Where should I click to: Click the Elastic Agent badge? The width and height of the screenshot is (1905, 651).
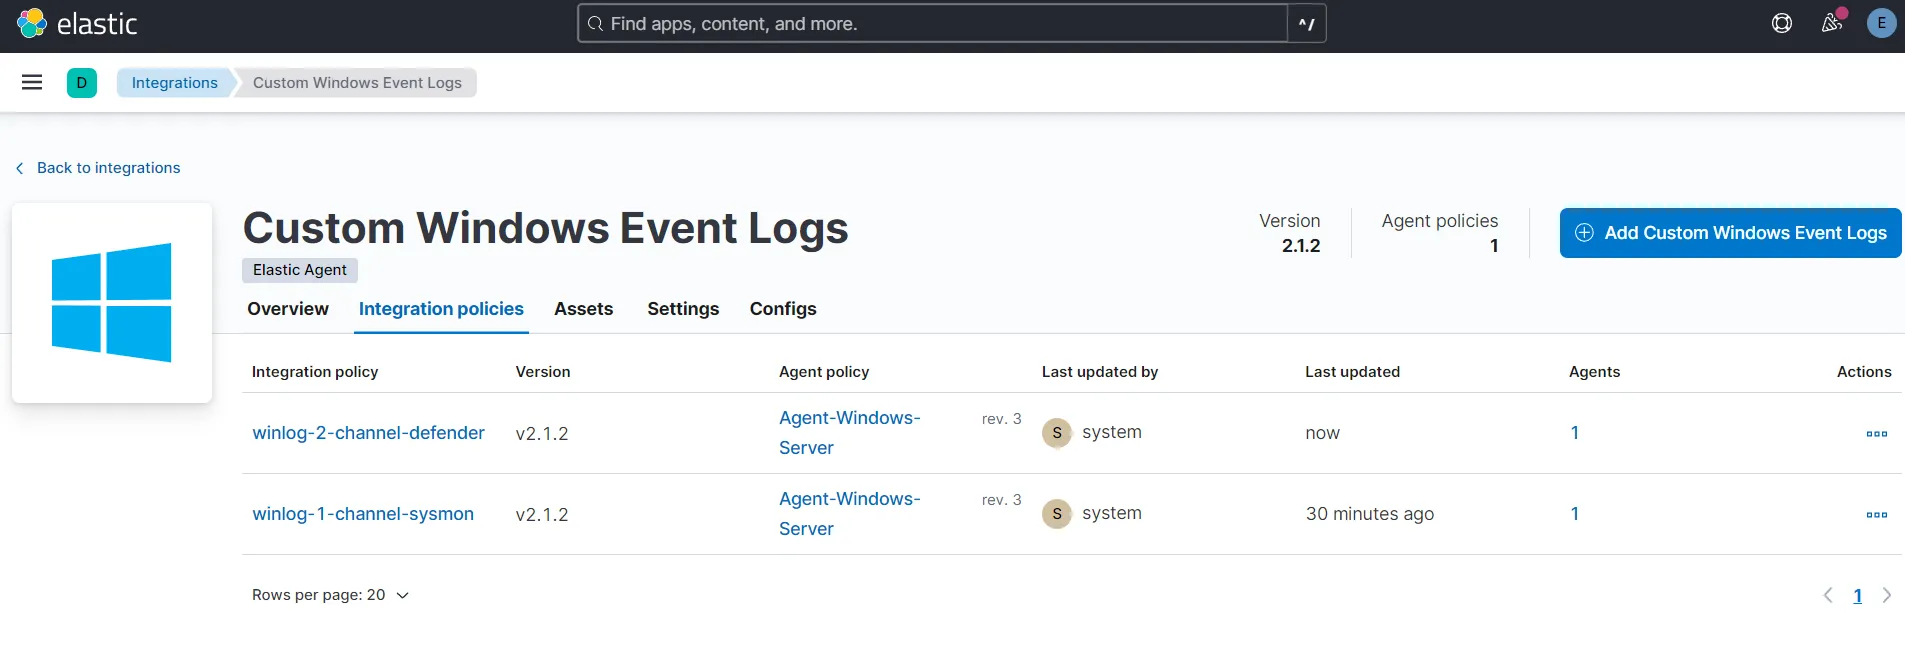point(300,270)
